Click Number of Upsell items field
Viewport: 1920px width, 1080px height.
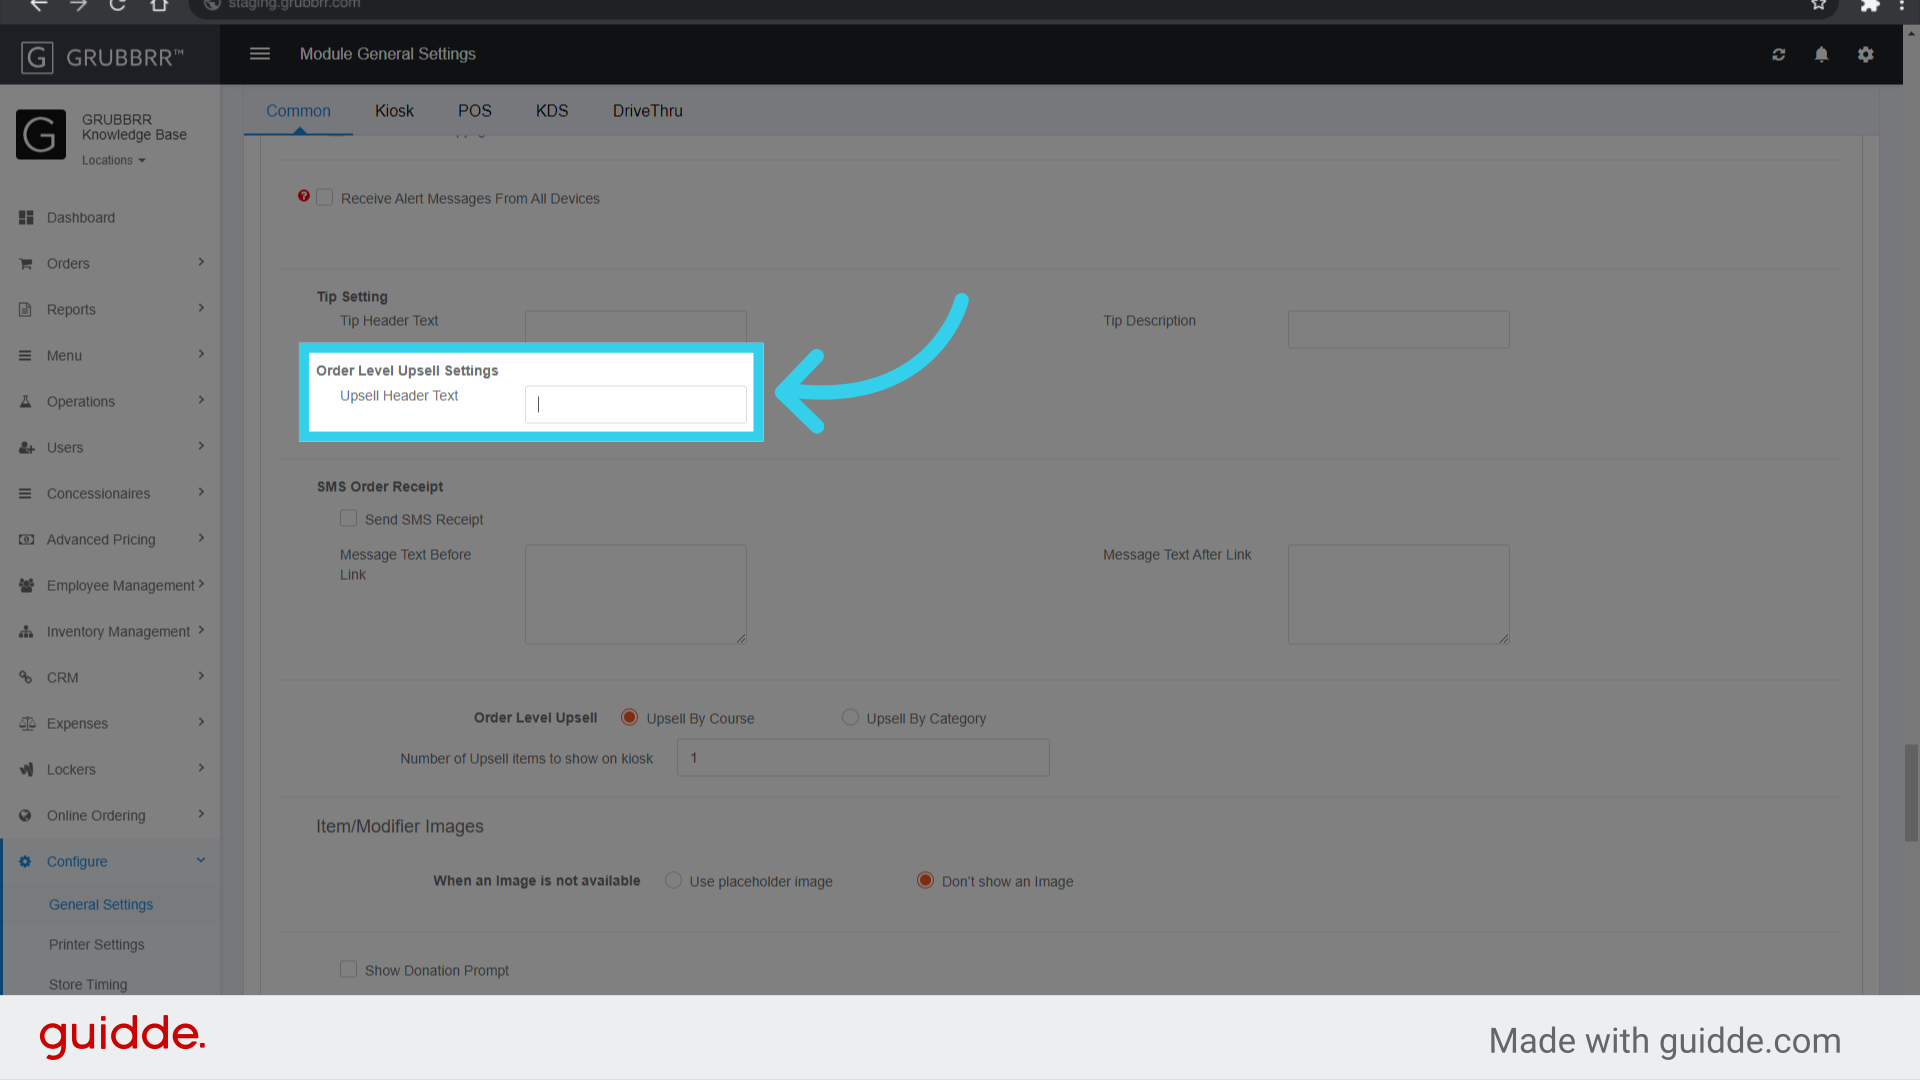point(863,758)
